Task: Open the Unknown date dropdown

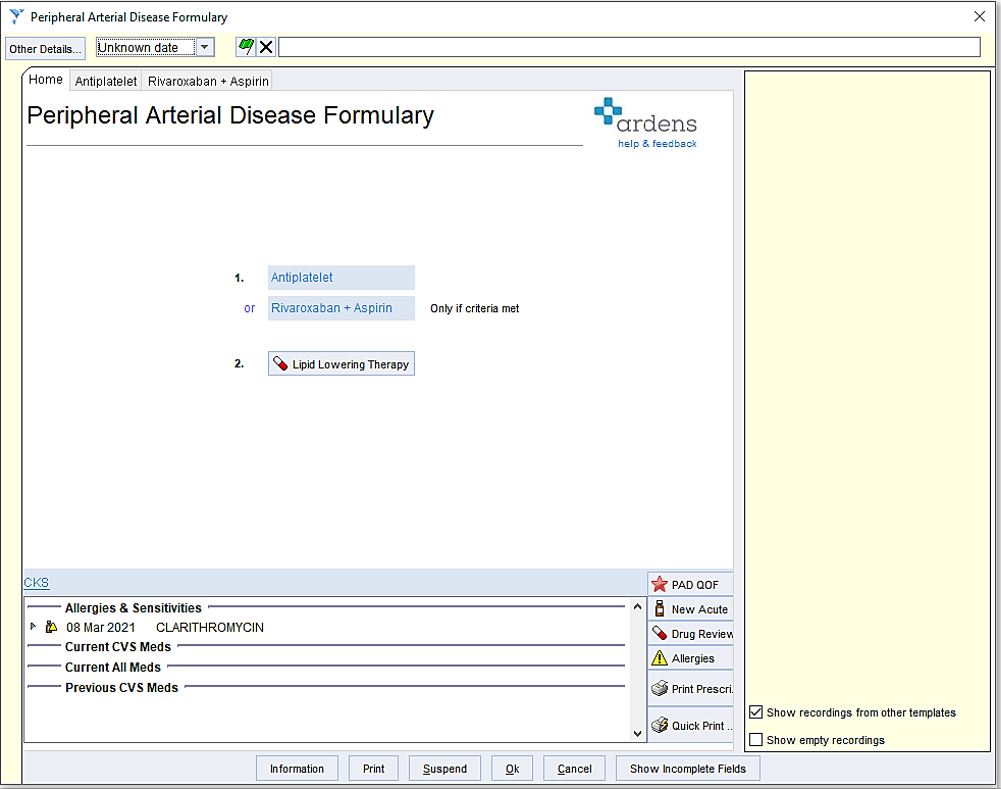Action: pyautogui.click(x=205, y=47)
